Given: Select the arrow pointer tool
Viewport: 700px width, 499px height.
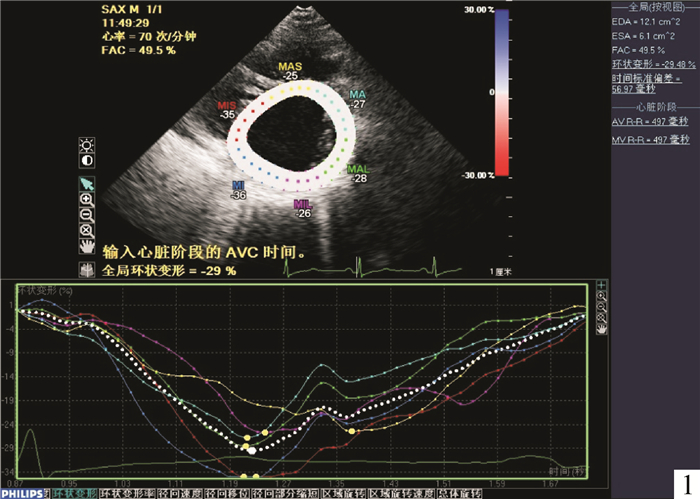Looking at the screenshot, I should coord(87,183).
